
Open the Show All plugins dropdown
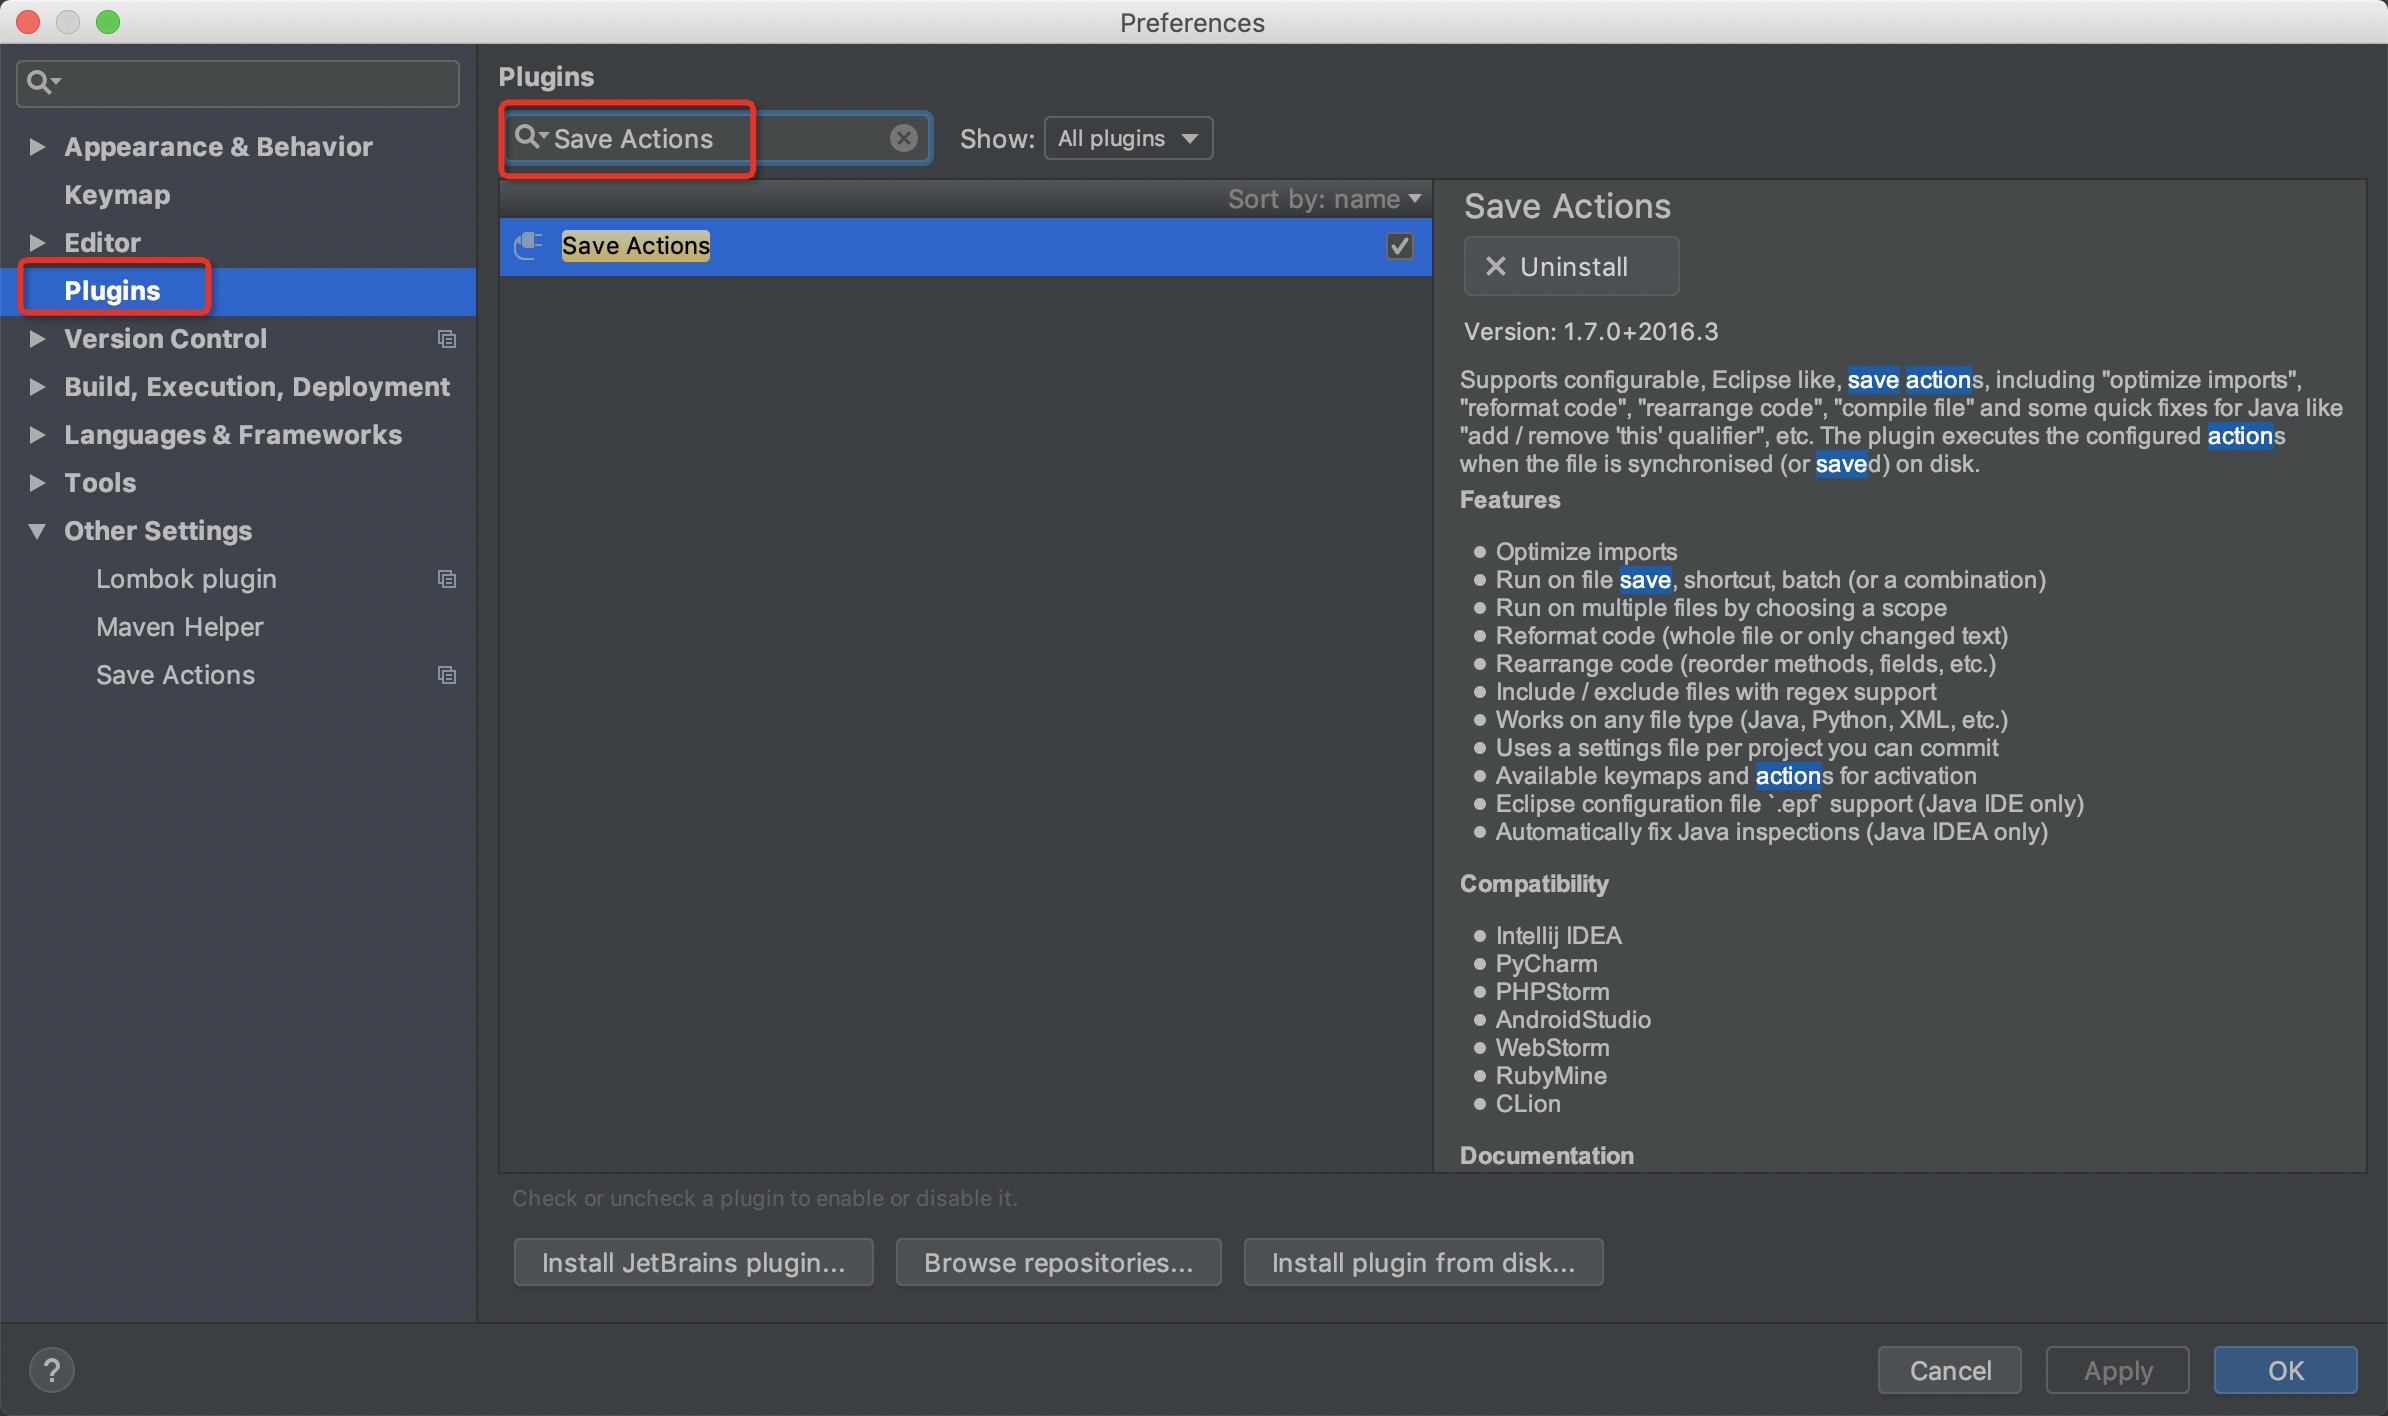tap(1128, 138)
